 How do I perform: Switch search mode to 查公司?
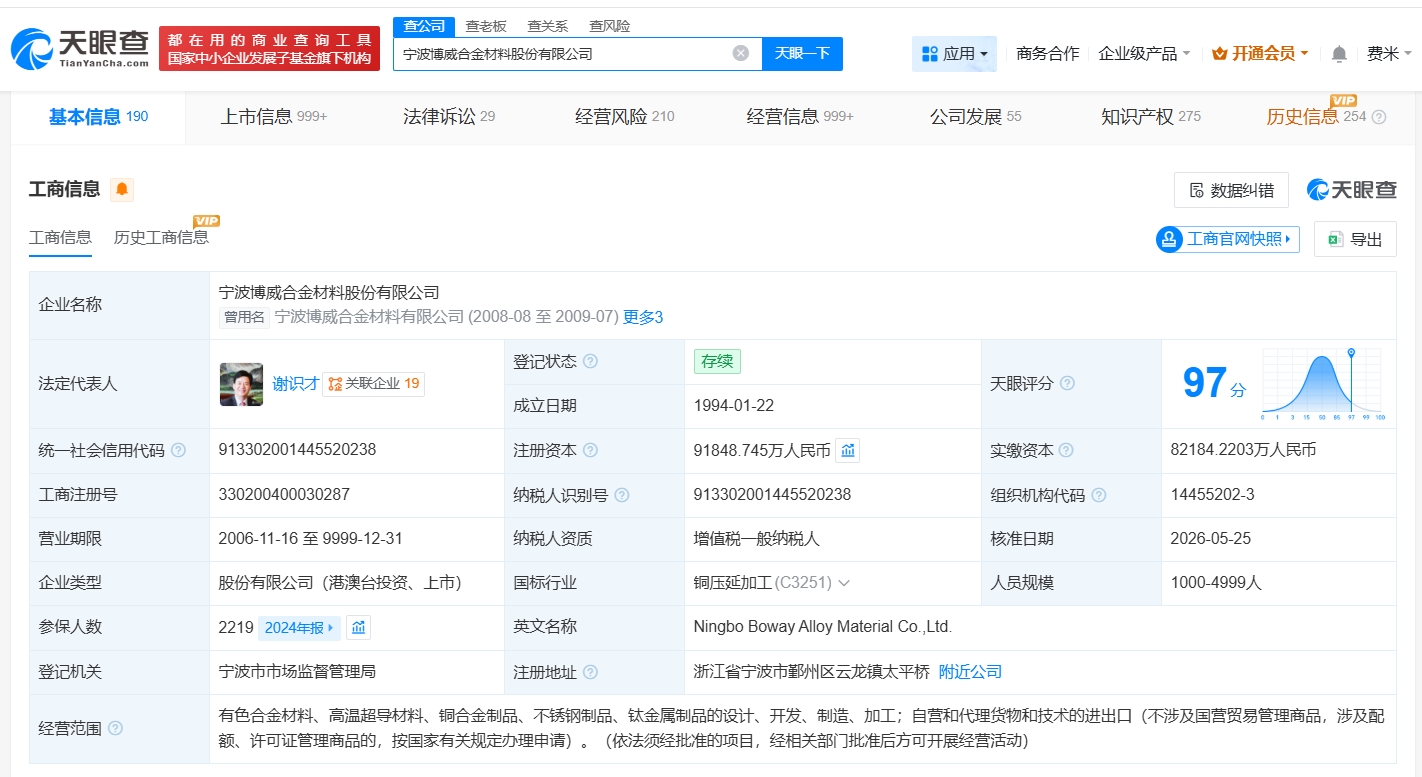(x=424, y=26)
